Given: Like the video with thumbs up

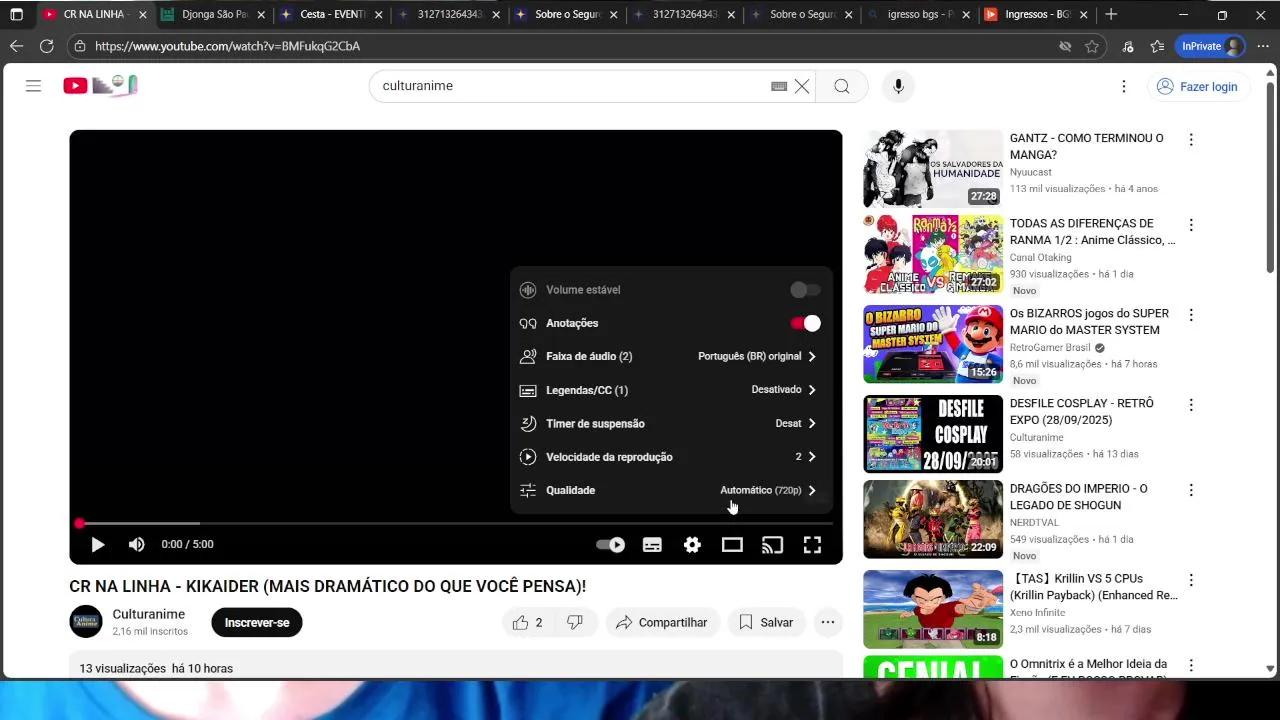Looking at the screenshot, I should [527, 622].
